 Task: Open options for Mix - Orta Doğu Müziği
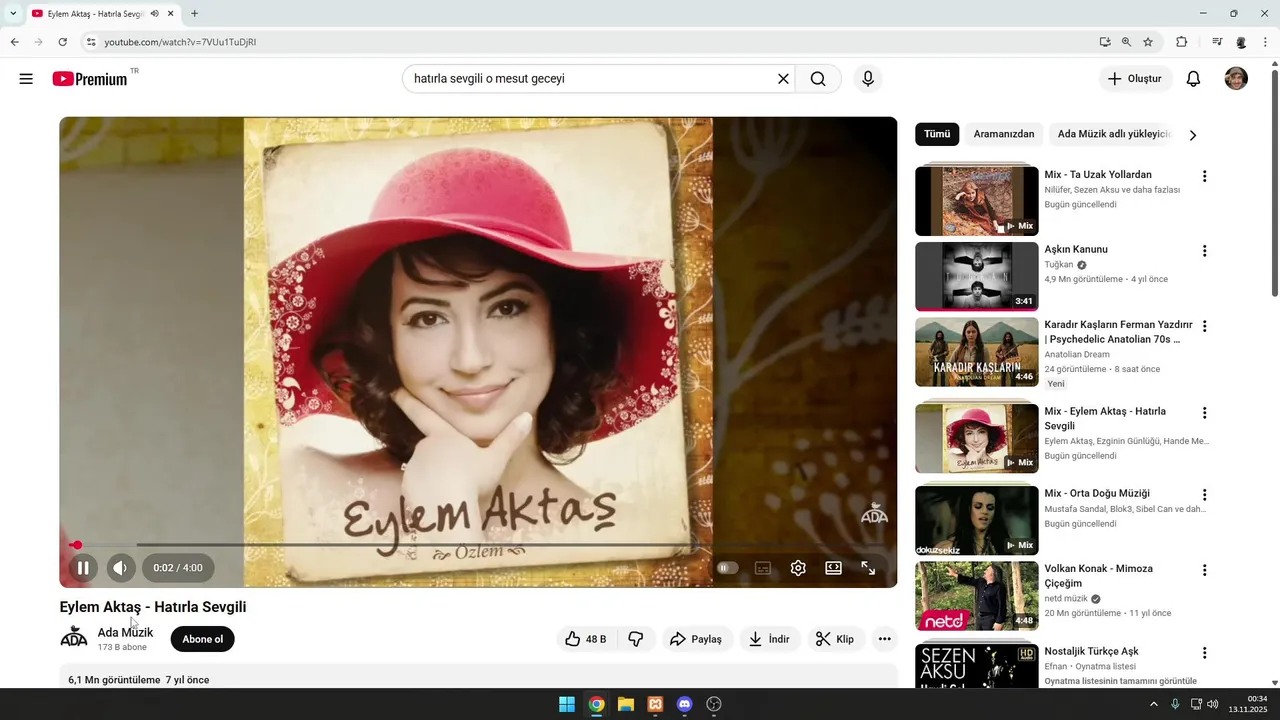[x=1204, y=495]
